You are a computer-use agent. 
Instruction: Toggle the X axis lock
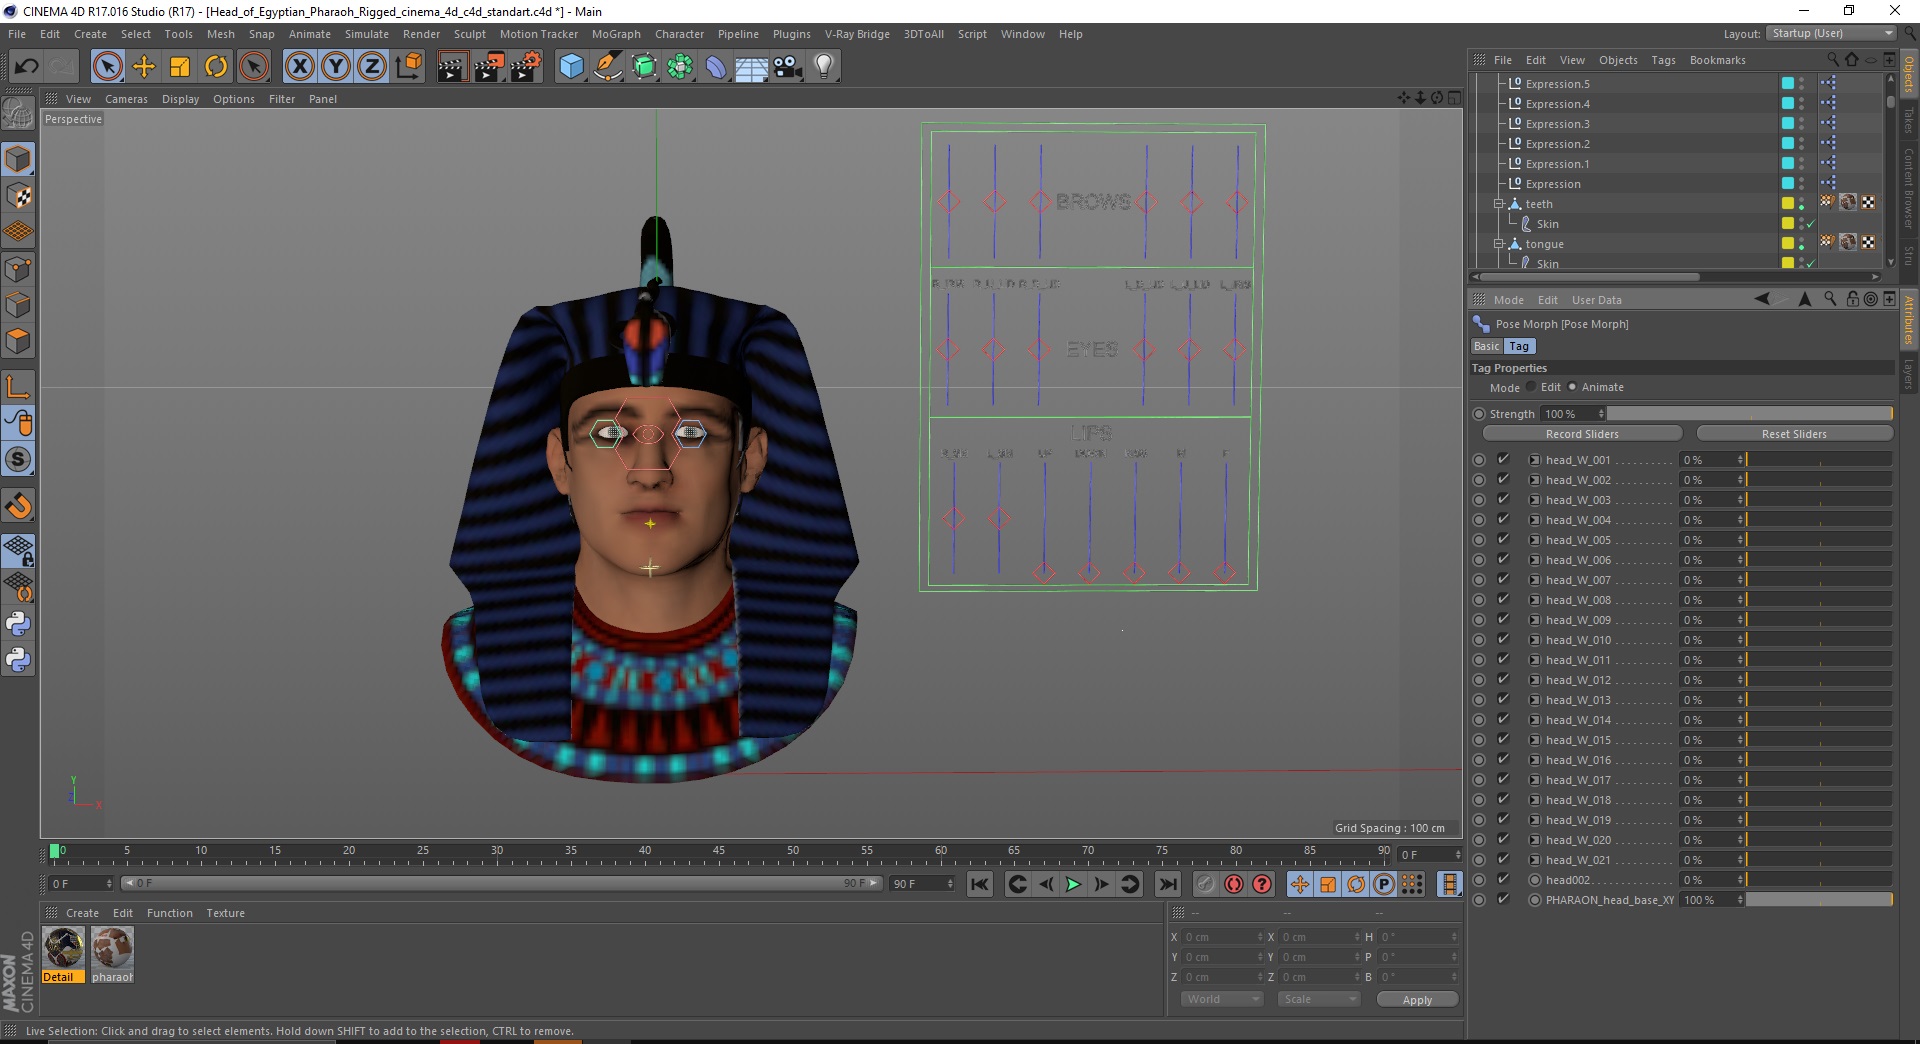point(299,67)
